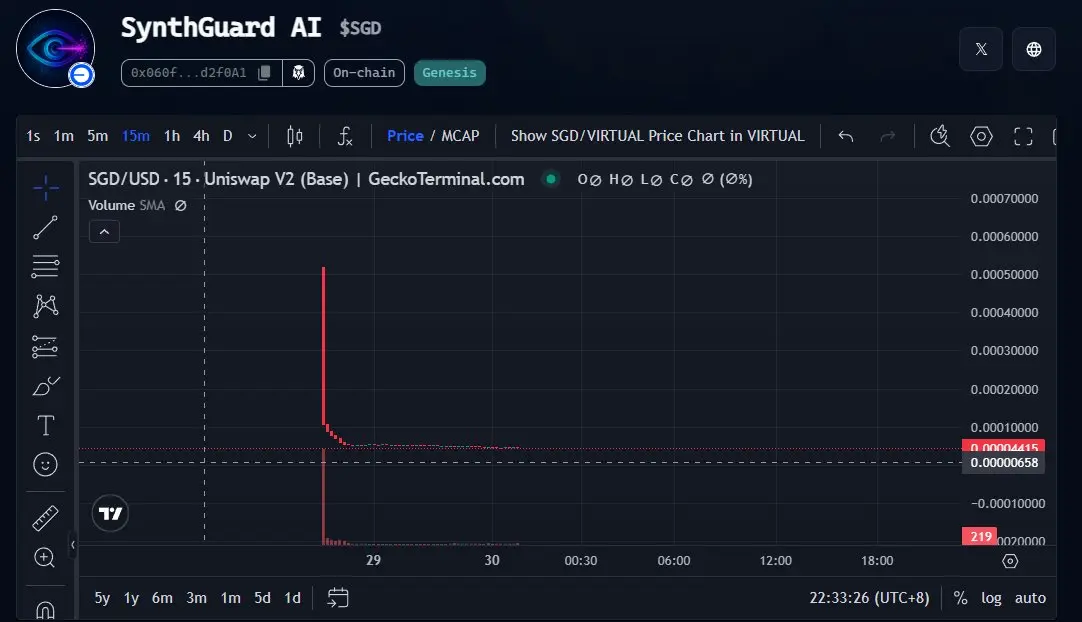Switch the chart to Price view
This screenshot has width=1082, height=622.
coord(405,136)
